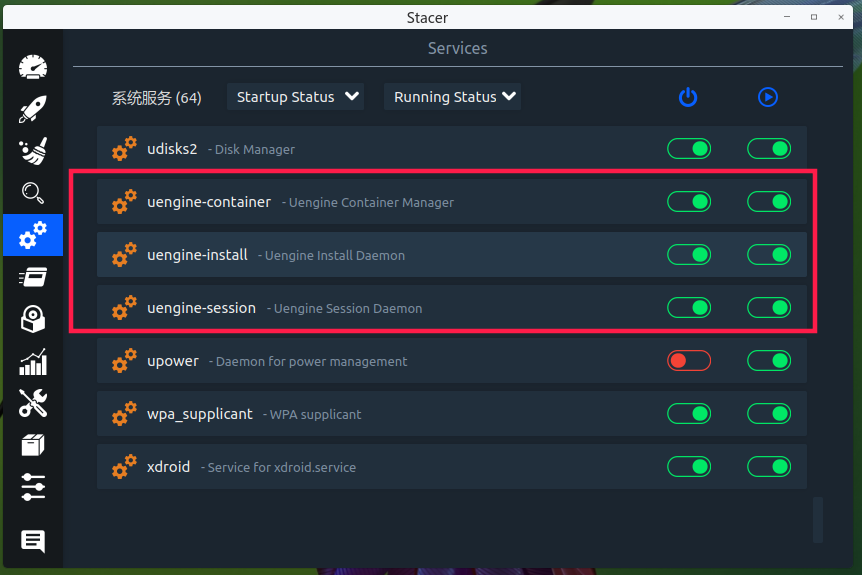Open the Uninstaller disk icon
Image resolution: width=862 pixels, height=575 pixels.
[x=33, y=319]
